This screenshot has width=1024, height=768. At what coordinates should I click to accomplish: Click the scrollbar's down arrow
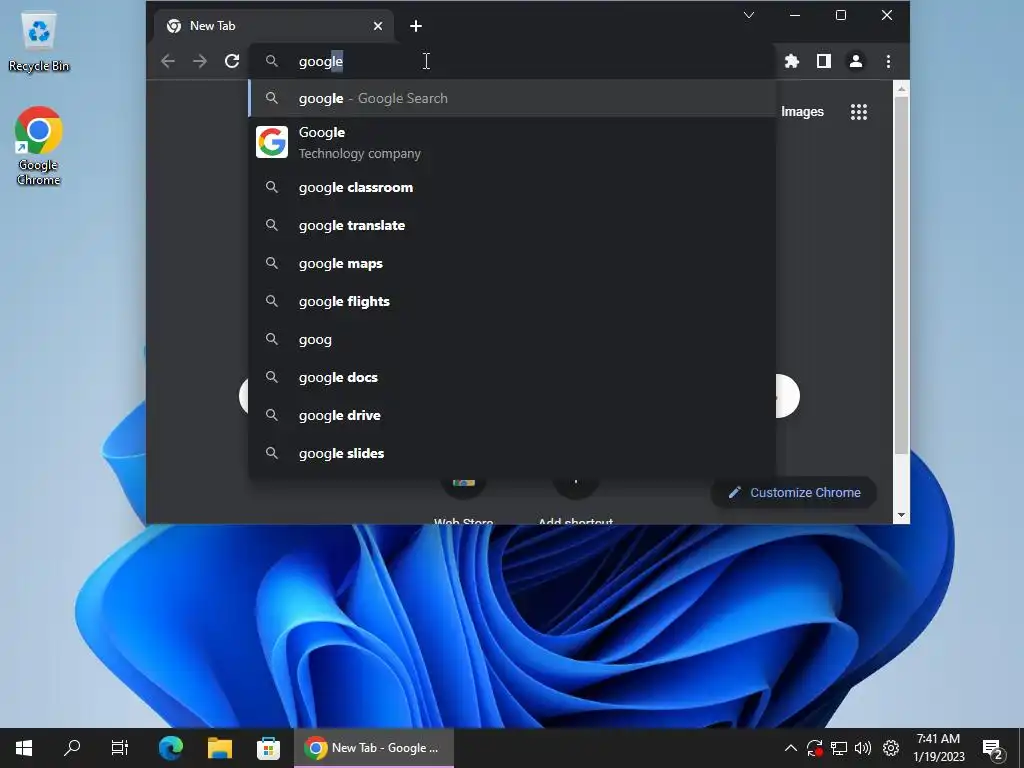(901, 515)
